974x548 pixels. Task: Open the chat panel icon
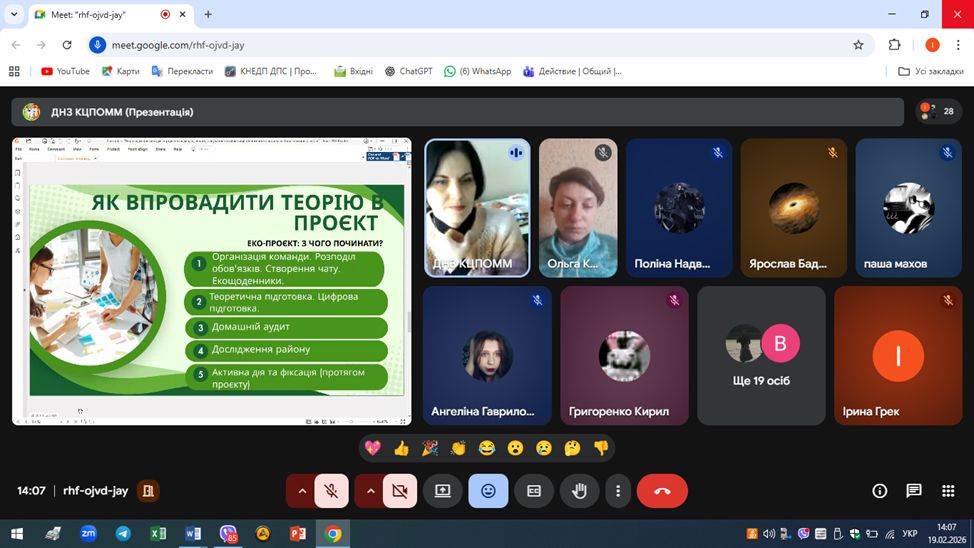pyautogui.click(x=914, y=491)
